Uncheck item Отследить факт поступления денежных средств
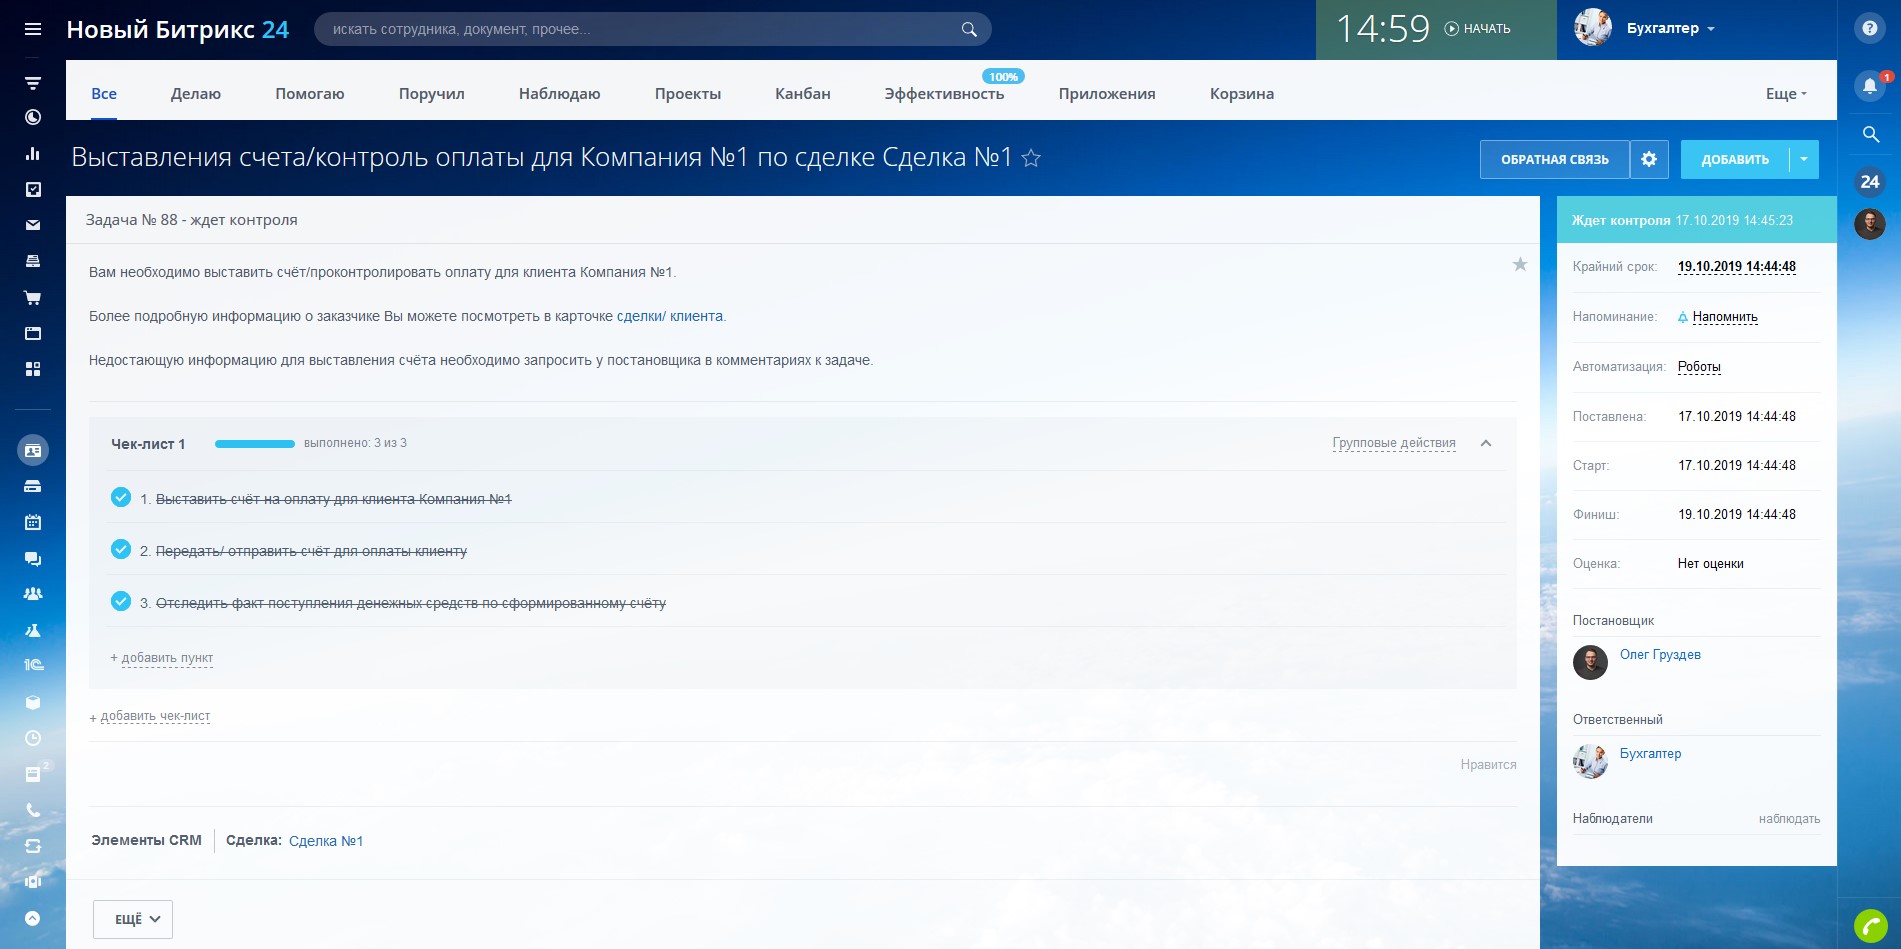 pos(121,601)
